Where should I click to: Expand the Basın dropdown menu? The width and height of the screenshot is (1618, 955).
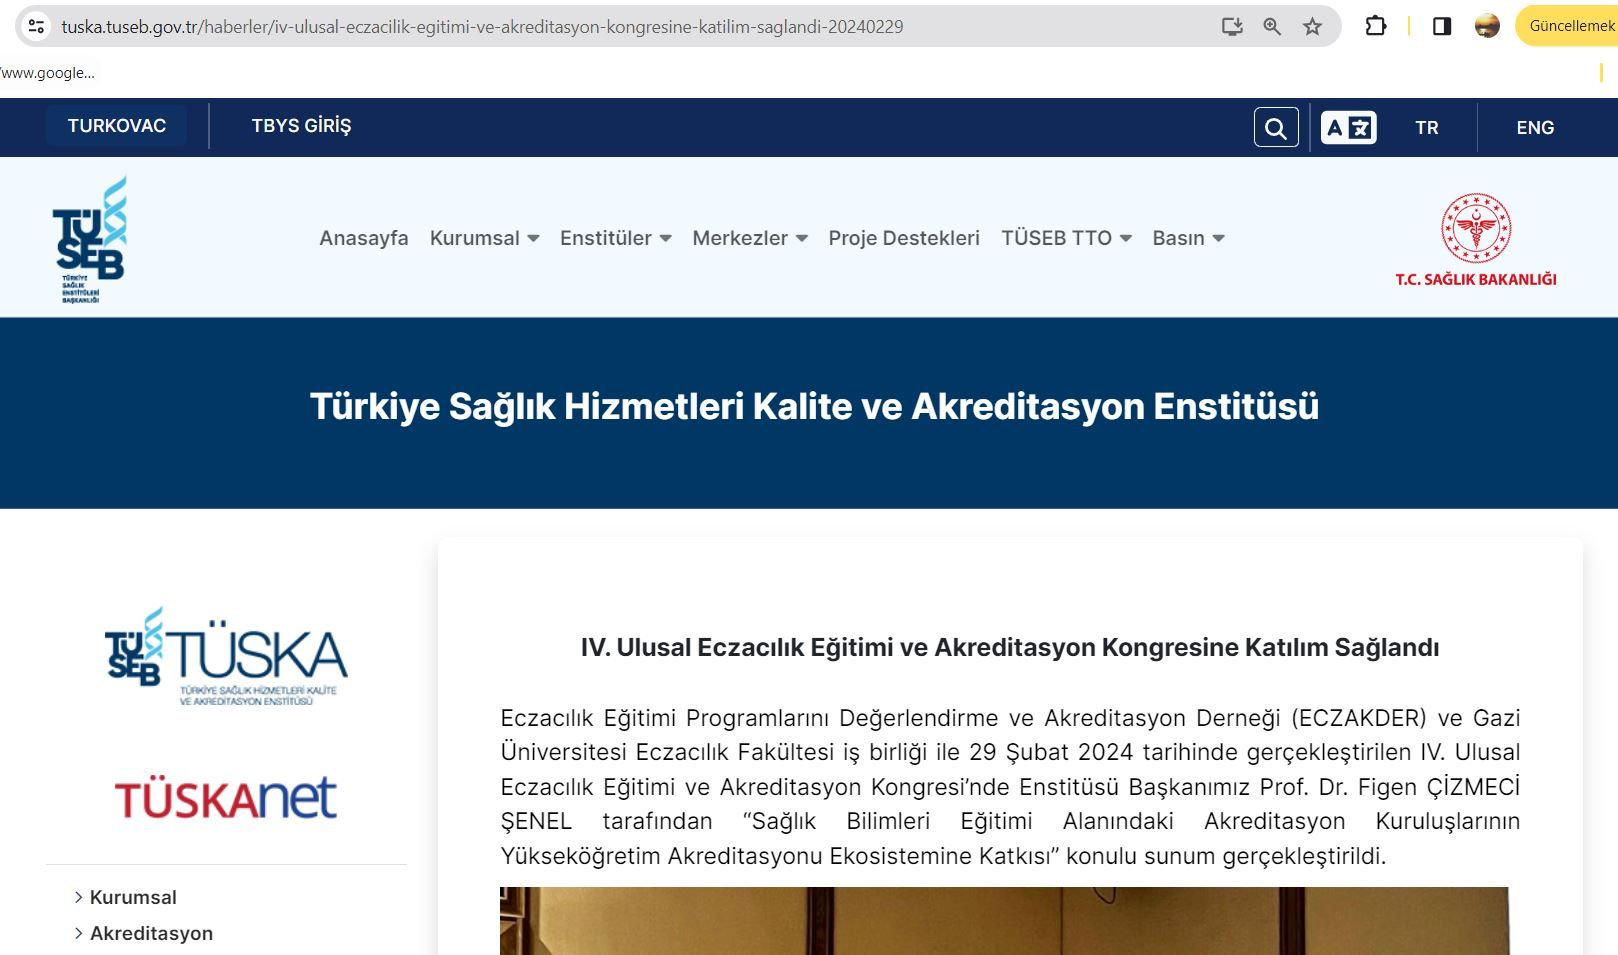[x=1189, y=238]
